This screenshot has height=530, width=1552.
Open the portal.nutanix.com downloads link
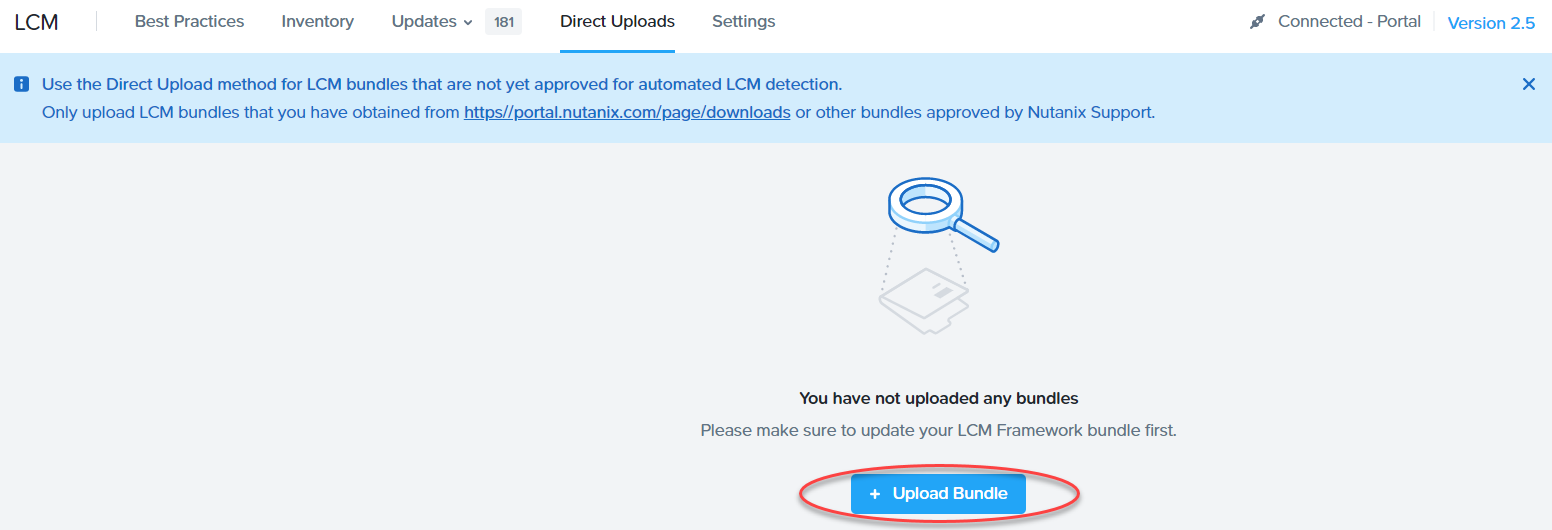pos(627,112)
